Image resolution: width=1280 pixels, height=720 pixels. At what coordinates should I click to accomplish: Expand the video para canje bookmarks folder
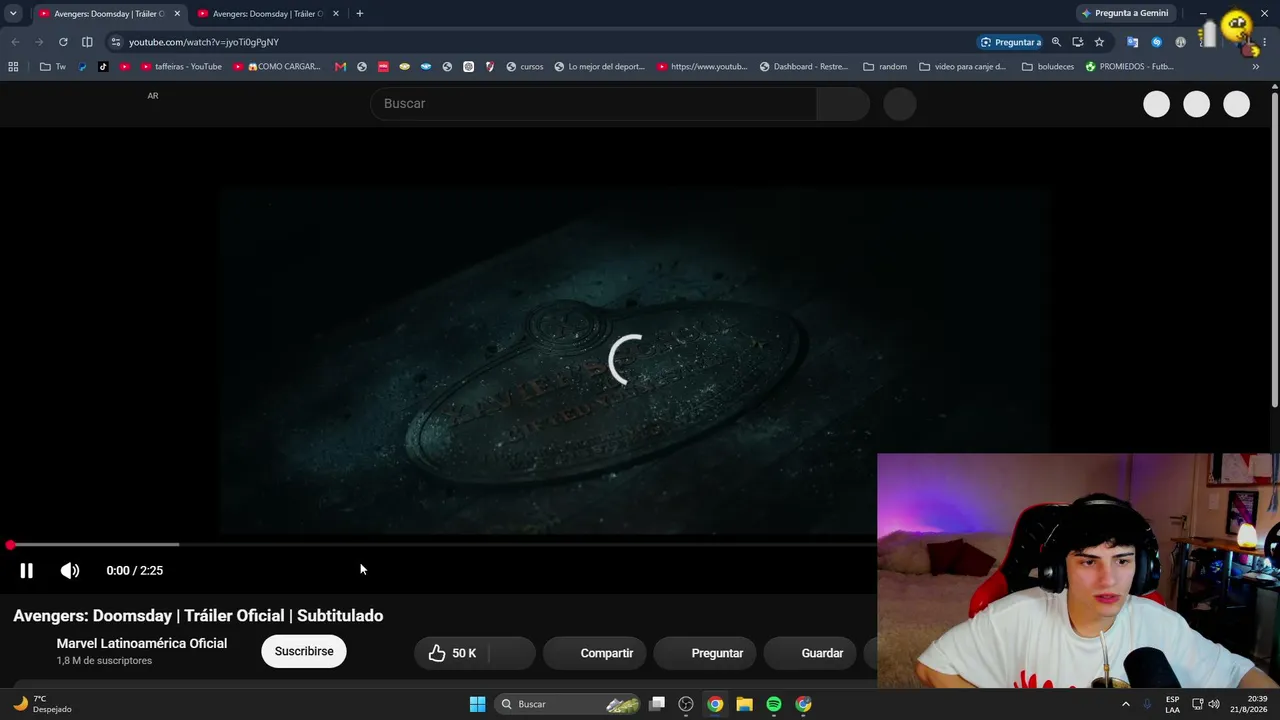point(963,67)
